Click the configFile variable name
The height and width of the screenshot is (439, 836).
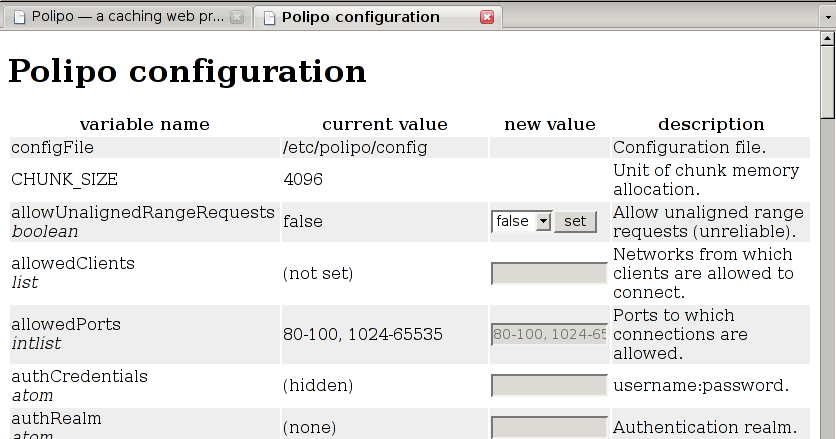coord(52,147)
